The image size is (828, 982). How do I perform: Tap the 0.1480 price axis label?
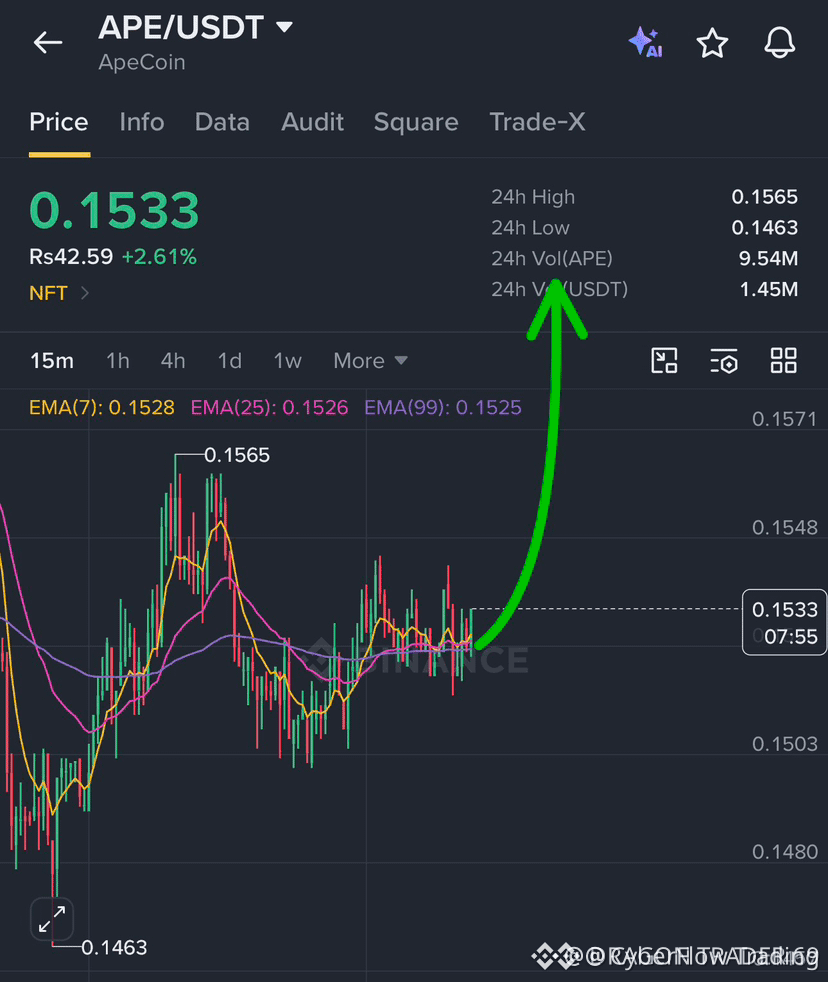point(785,852)
